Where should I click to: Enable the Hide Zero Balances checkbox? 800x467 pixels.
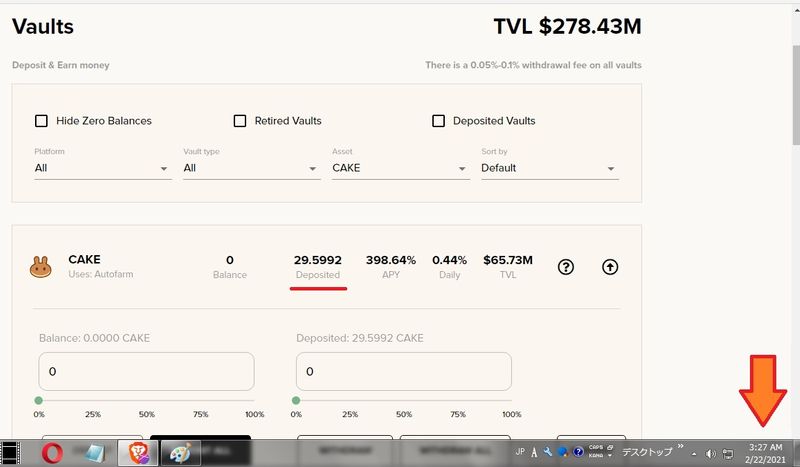coord(41,121)
